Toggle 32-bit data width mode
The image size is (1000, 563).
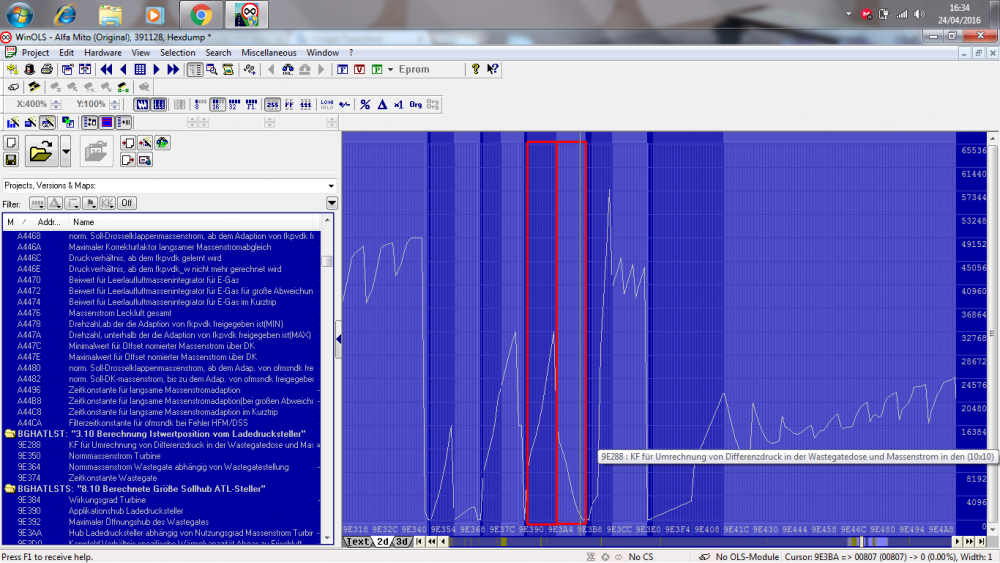pos(234,105)
